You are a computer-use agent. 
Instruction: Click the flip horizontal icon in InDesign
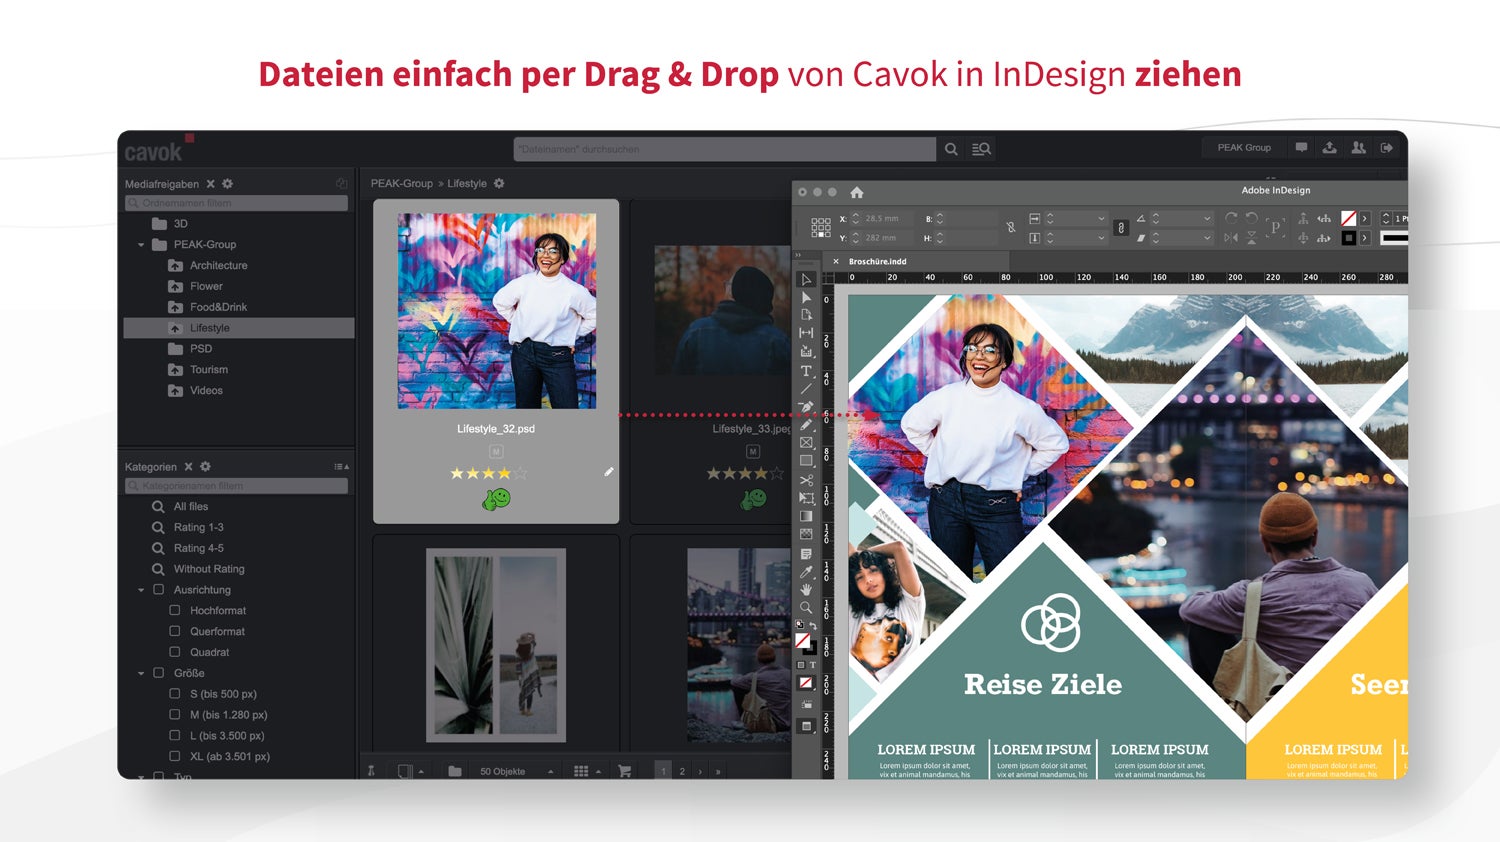click(x=1231, y=238)
